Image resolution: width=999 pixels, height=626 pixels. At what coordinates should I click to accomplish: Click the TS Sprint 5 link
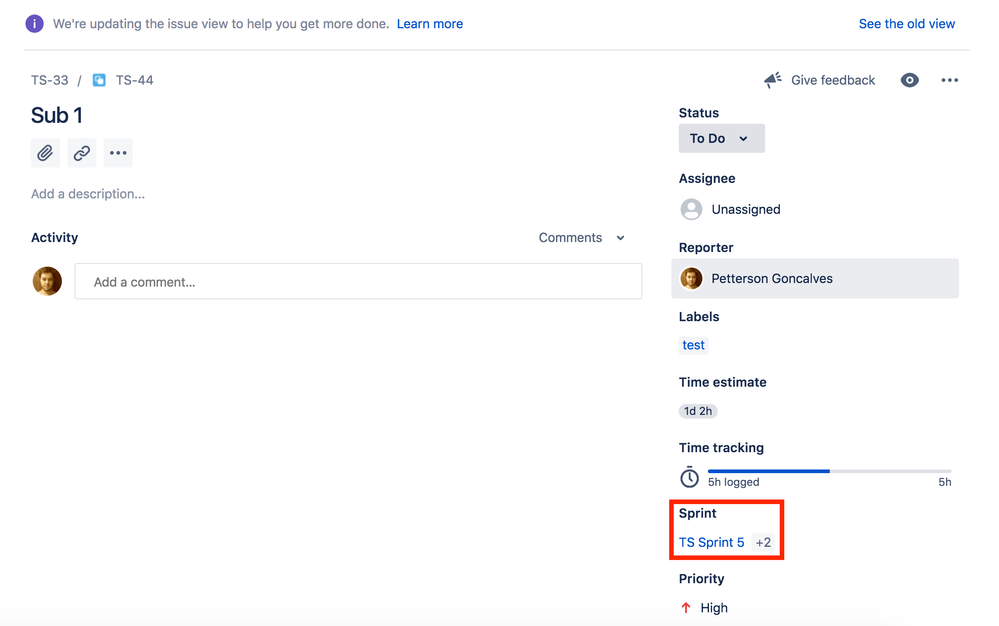(712, 542)
